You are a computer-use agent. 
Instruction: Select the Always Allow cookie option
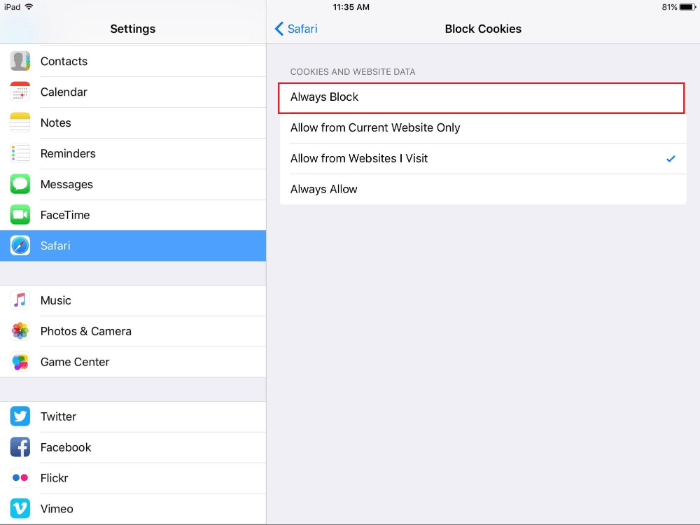tap(481, 189)
